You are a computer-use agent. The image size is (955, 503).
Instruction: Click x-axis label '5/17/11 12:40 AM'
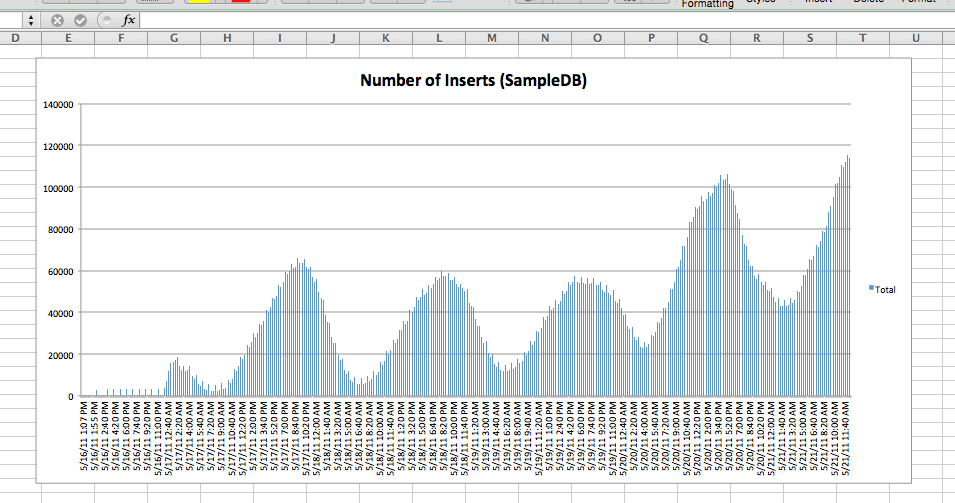[169, 438]
